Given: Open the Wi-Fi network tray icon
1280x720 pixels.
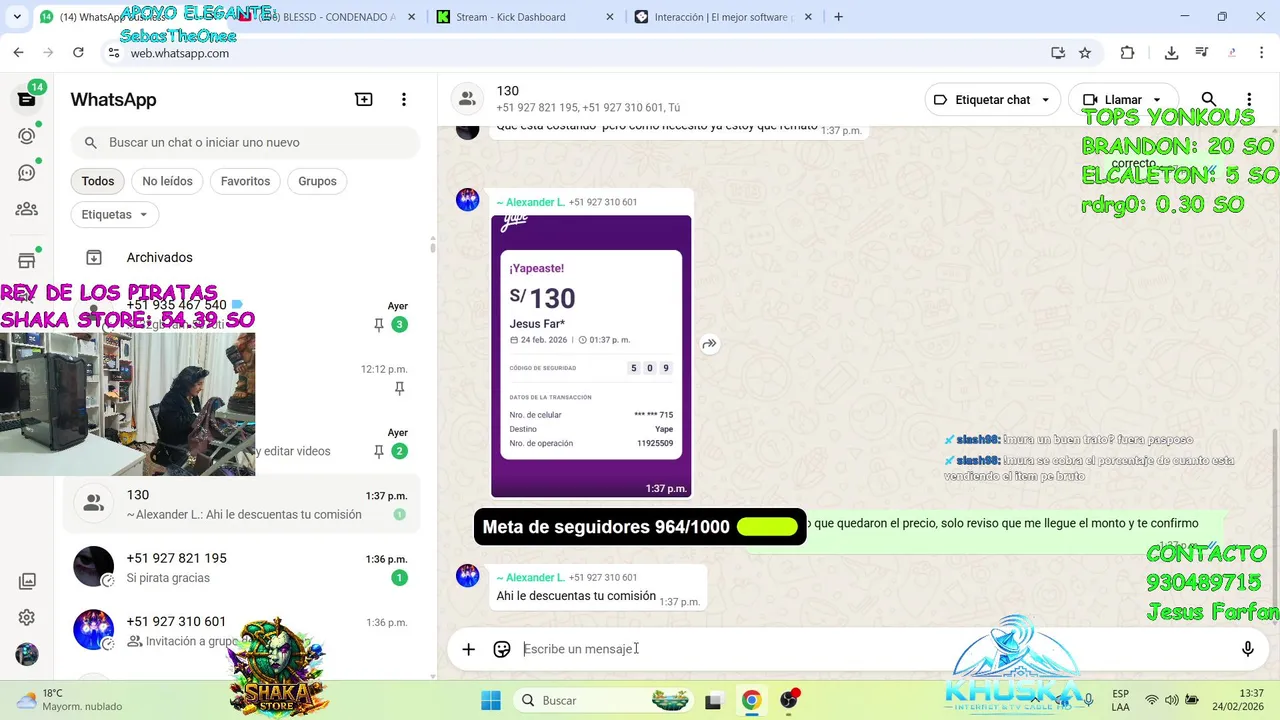Looking at the screenshot, I should click(1152, 700).
